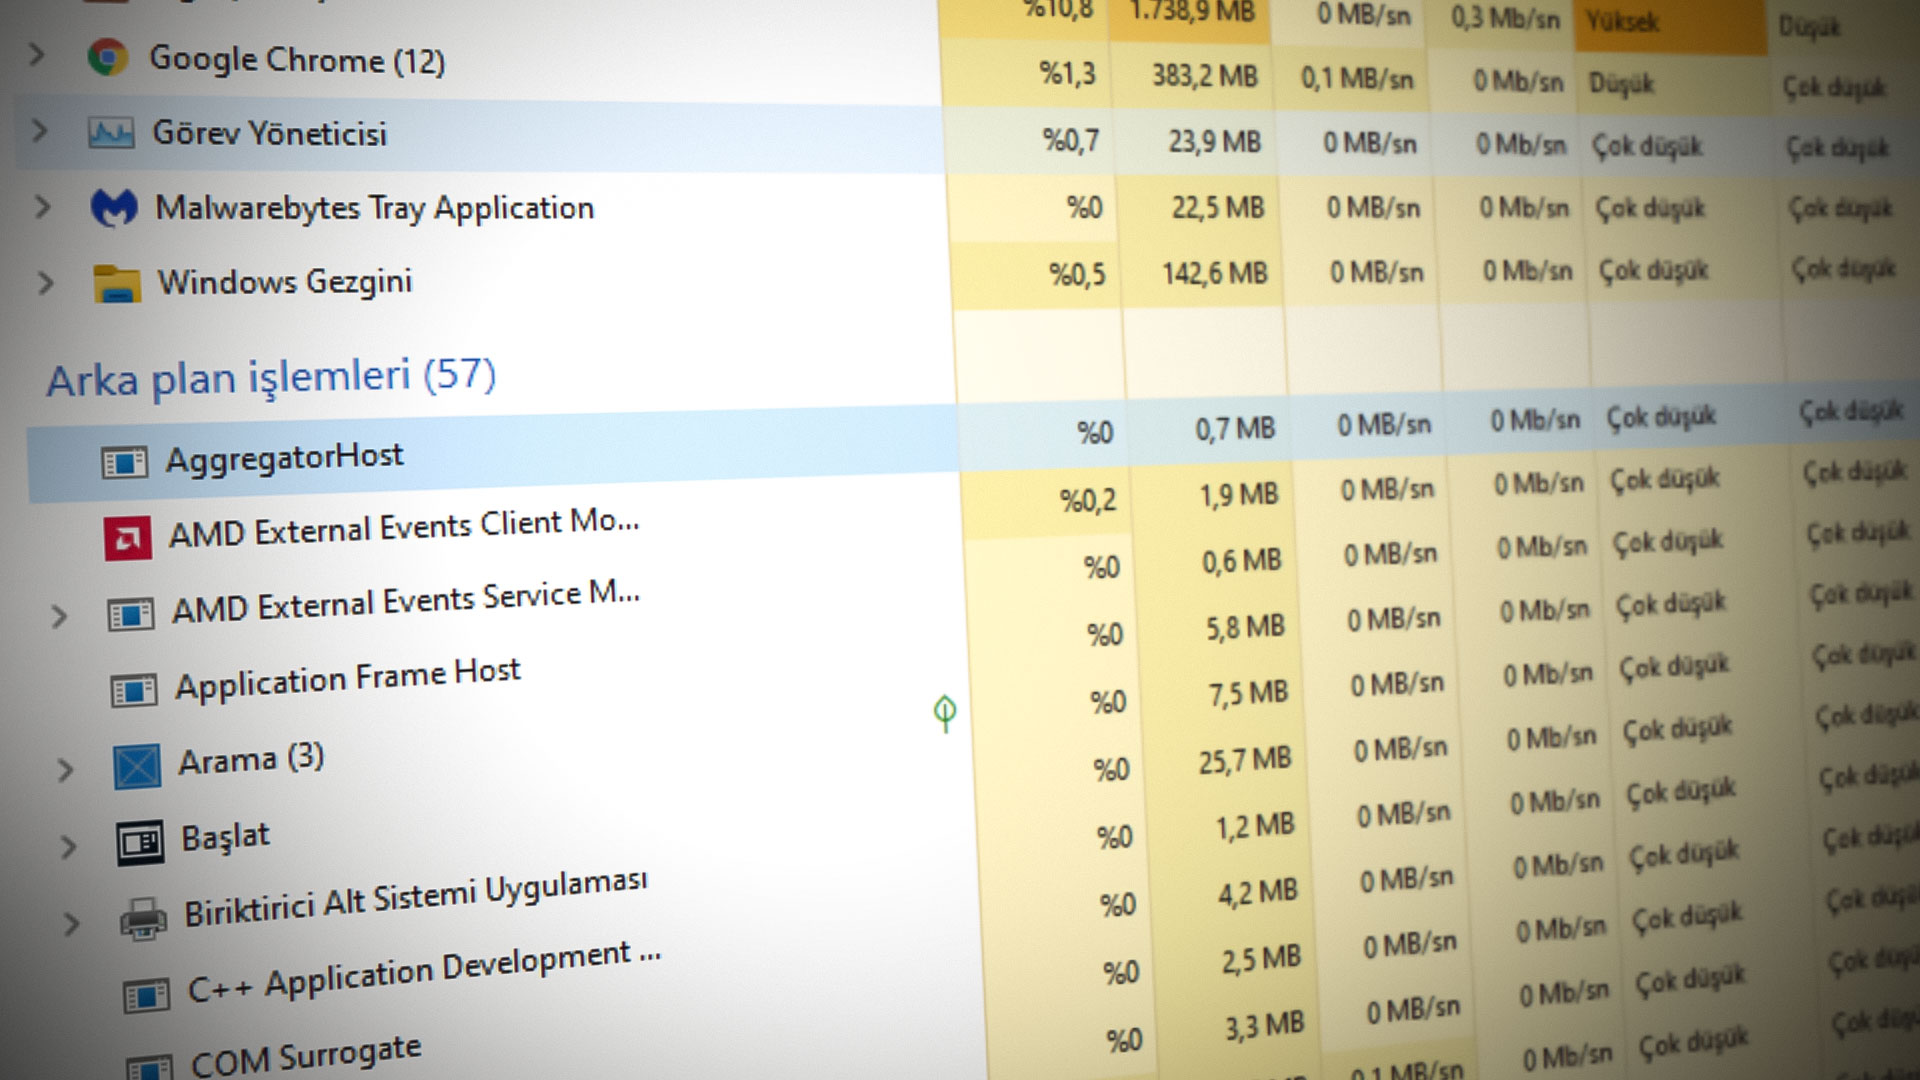Click Chrome's 383,2 MB memory cell
Viewport: 1920px width, 1080px height.
pyautogui.click(x=1204, y=76)
